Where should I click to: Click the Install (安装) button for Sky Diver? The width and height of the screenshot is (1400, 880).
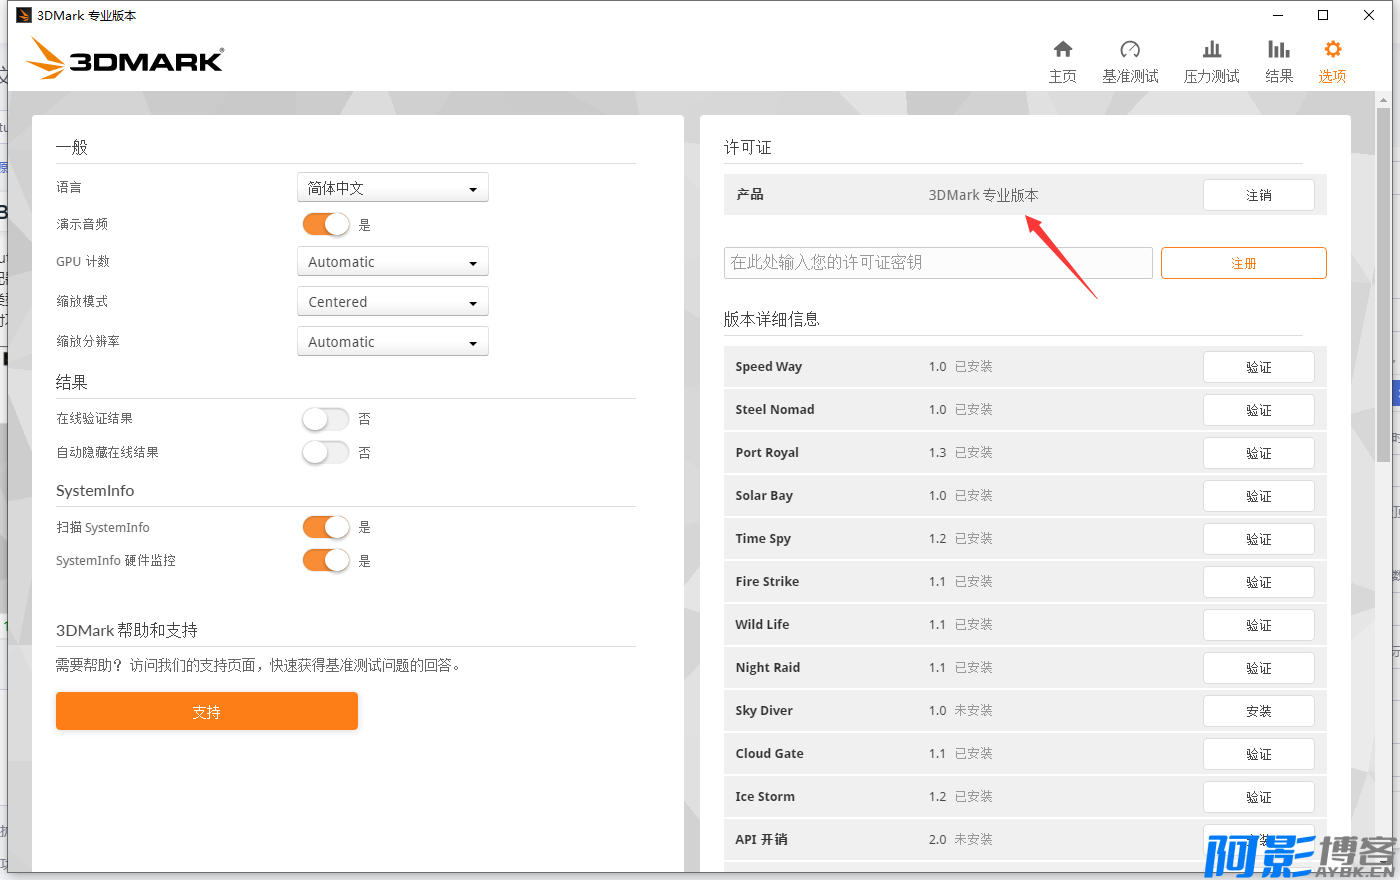(1258, 711)
